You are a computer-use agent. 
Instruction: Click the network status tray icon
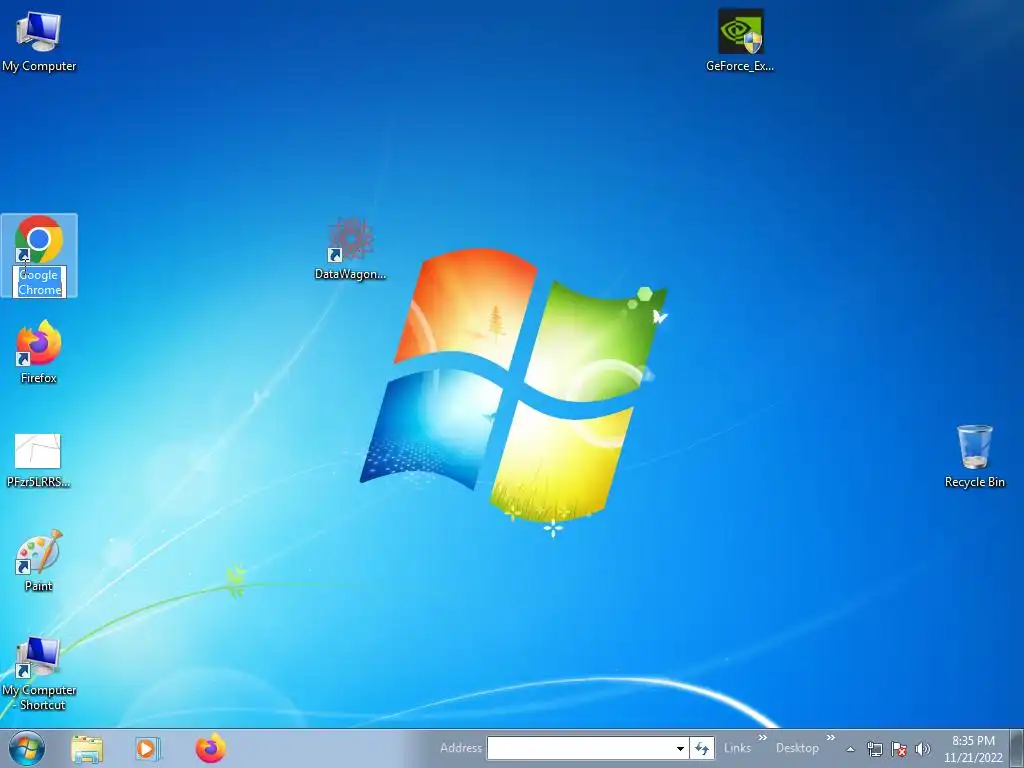[x=874, y=749]
